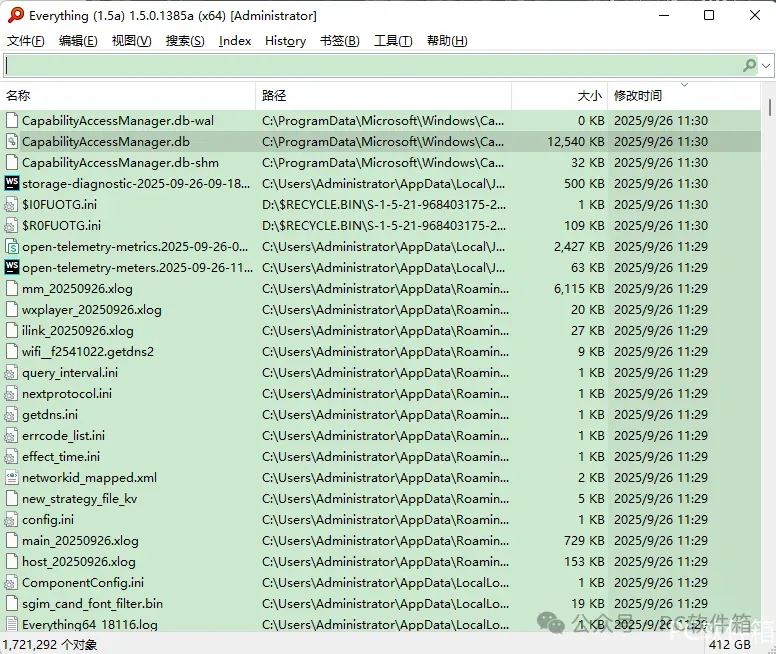Click gear icon of ComponentConfig.ini
Screen dimensions: 776x654
[x=11, y=582]
